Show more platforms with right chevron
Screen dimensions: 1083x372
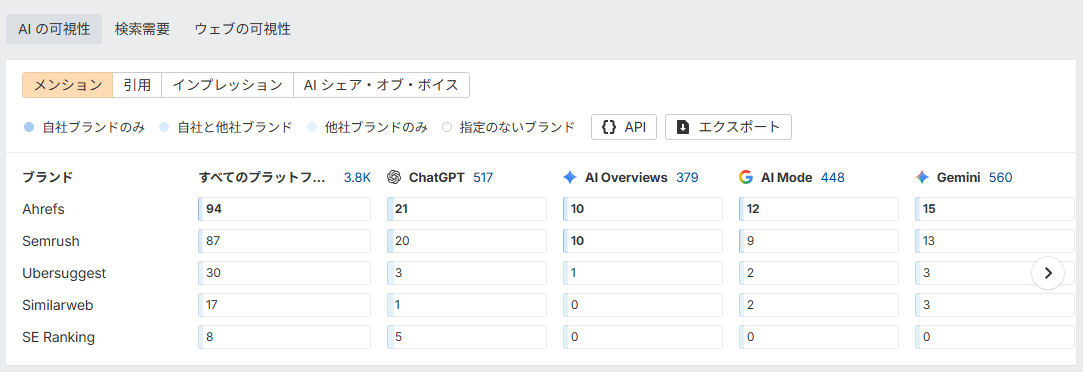tap(1048, 273)
